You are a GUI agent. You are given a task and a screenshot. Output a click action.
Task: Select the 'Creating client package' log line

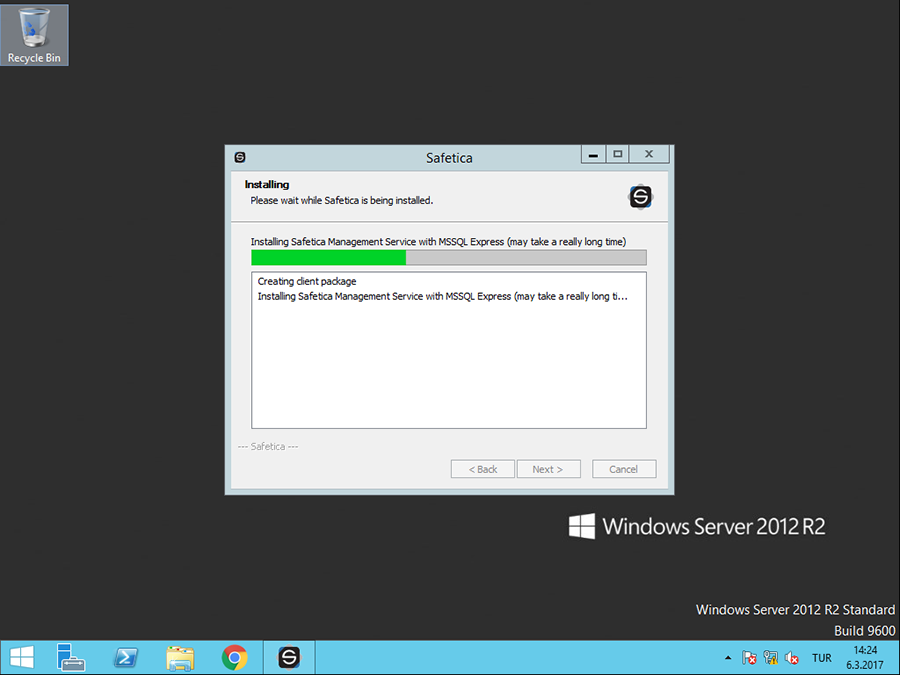(x=307, y=281)
